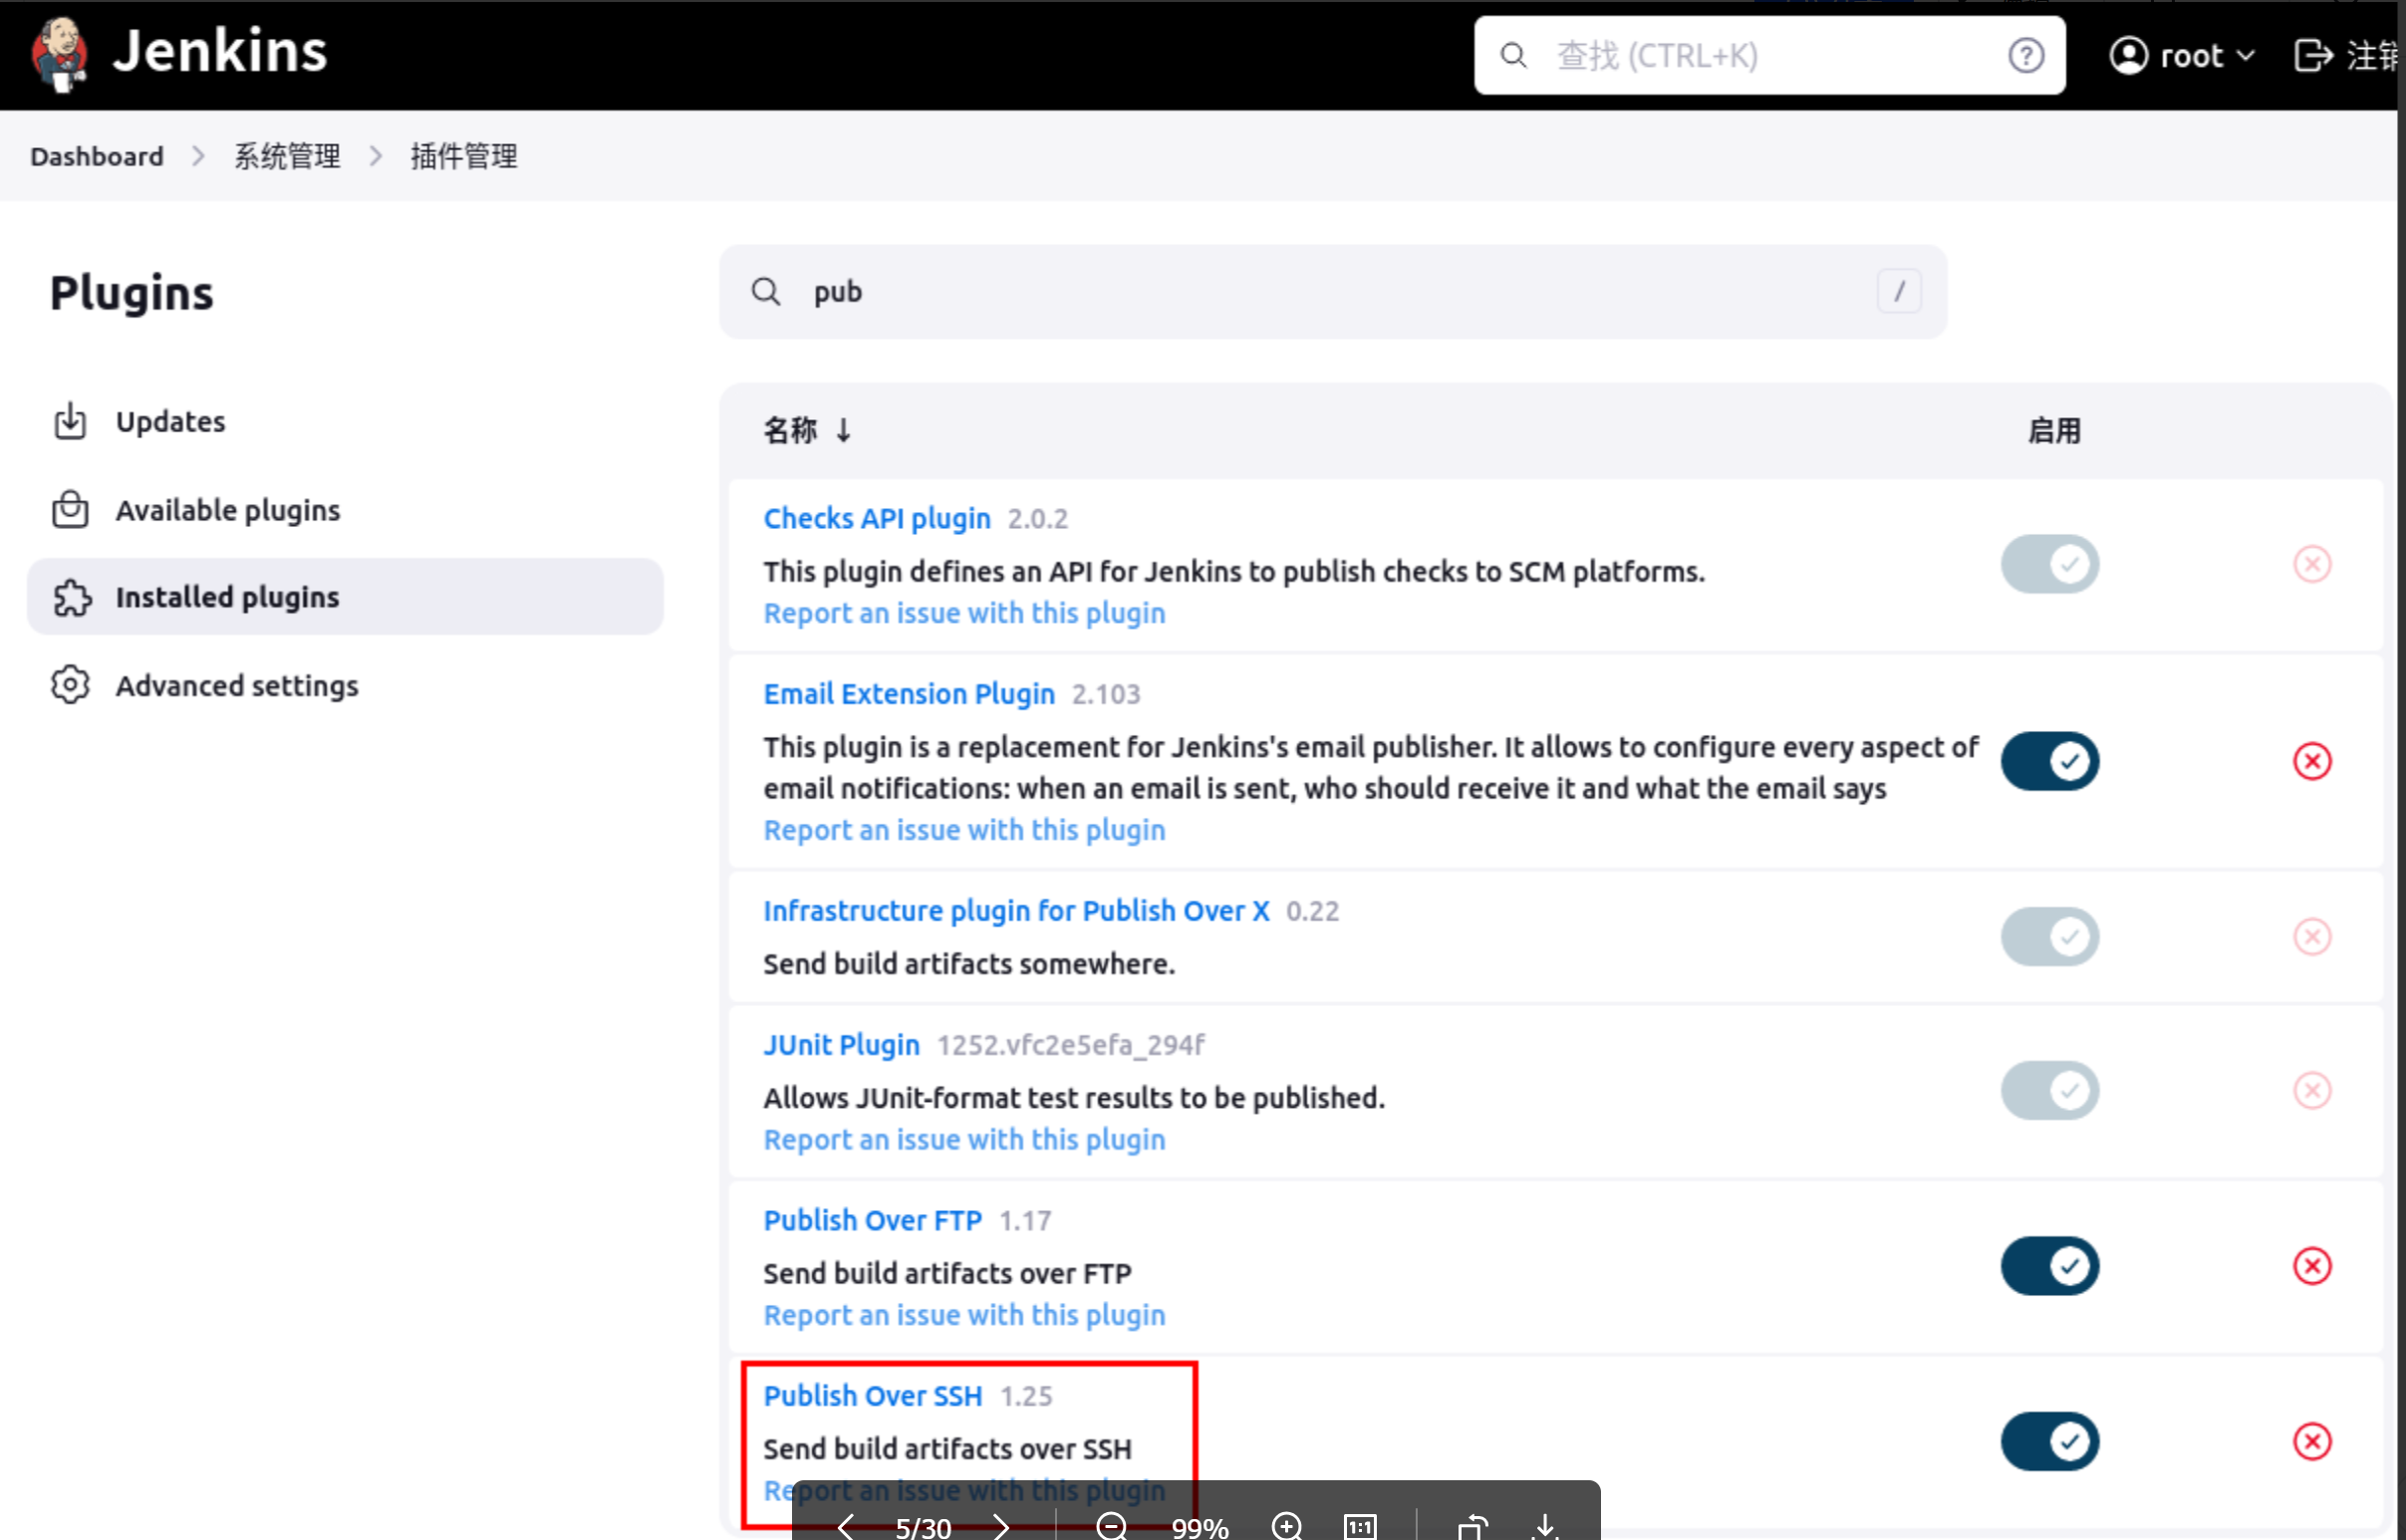
Task: Open Email Extension Plugin link
Action: tap(909, 694)
